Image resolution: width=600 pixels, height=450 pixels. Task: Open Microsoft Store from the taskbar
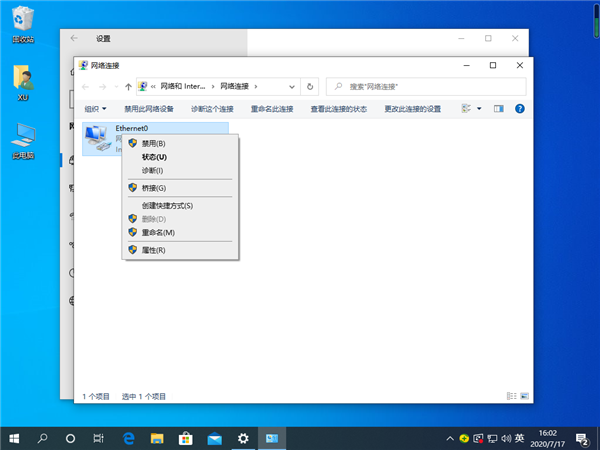185,438
